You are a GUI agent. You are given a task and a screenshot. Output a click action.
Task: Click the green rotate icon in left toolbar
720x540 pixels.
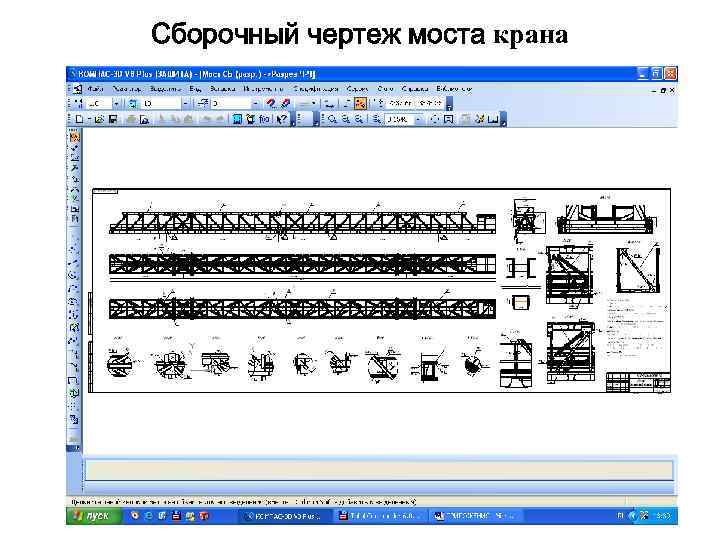click(x=74, y=394)
